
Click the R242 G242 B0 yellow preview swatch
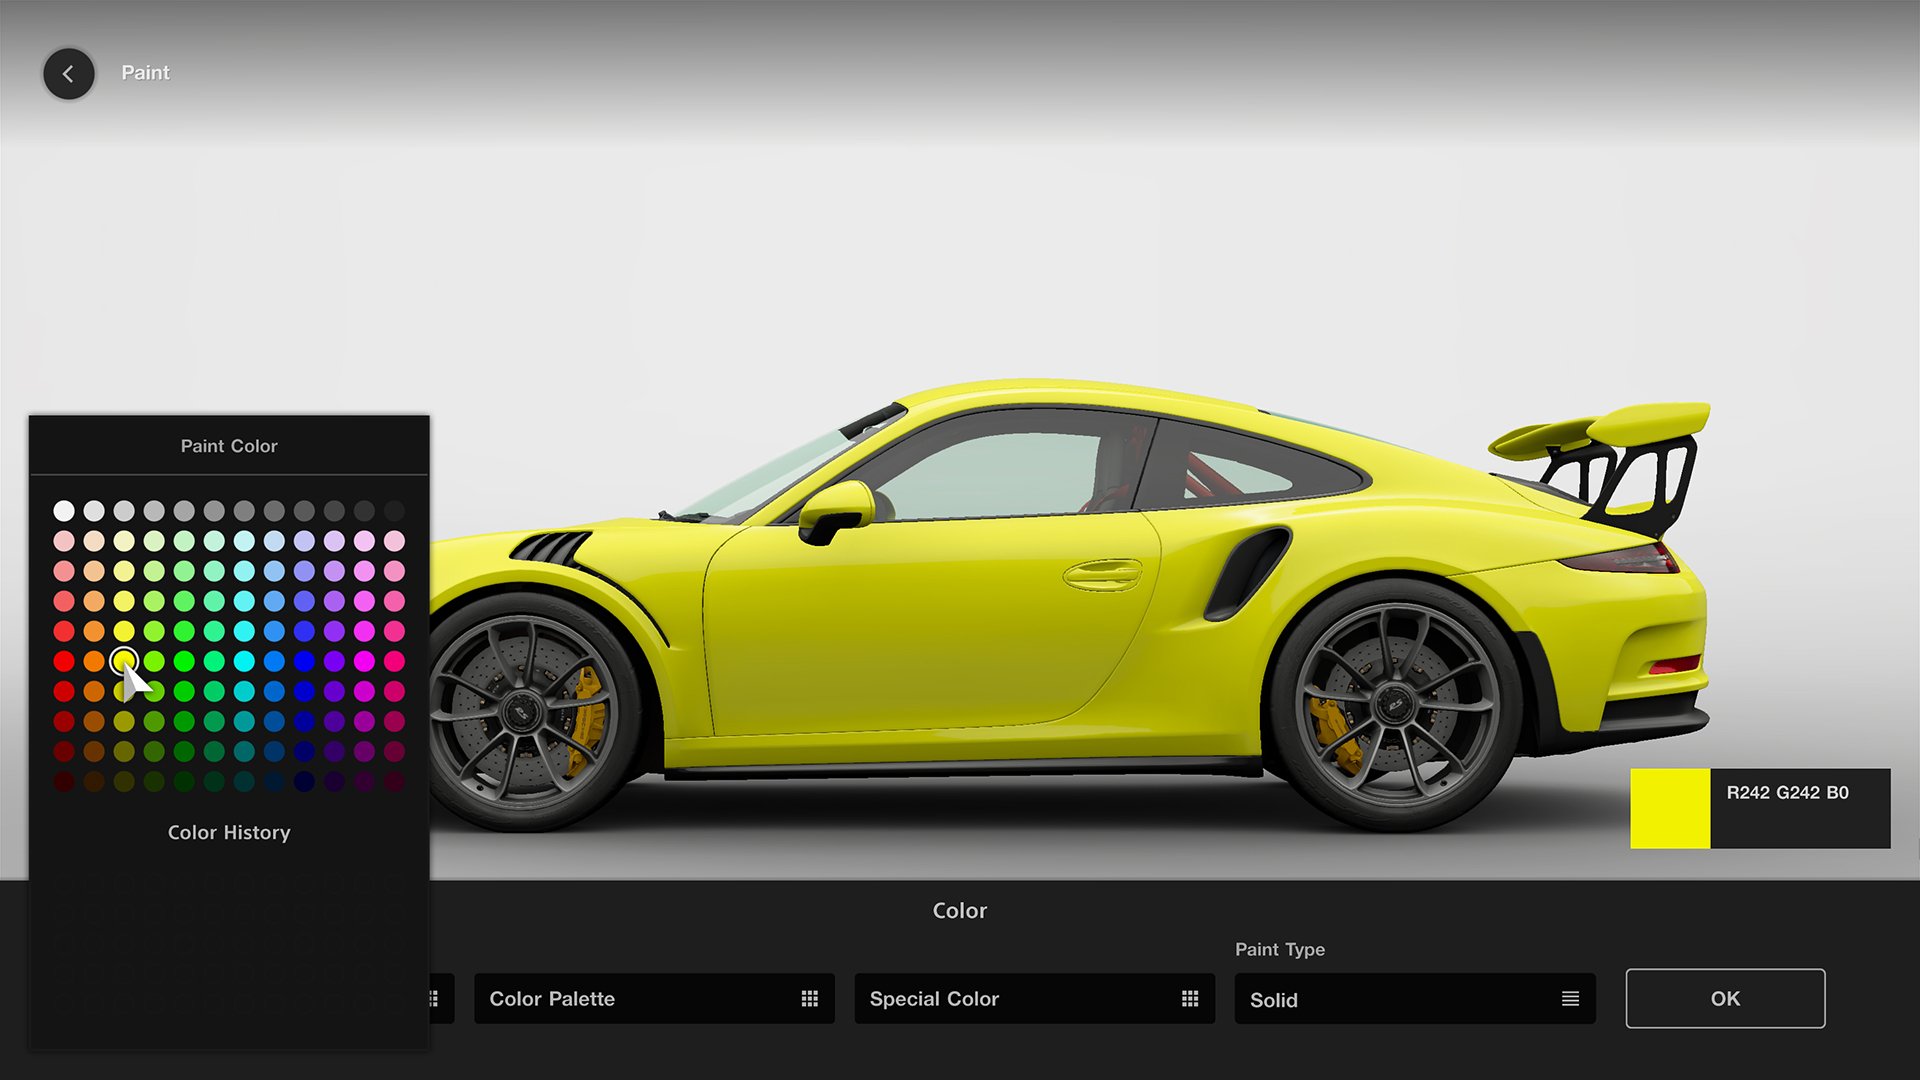tap(1668, 809)
